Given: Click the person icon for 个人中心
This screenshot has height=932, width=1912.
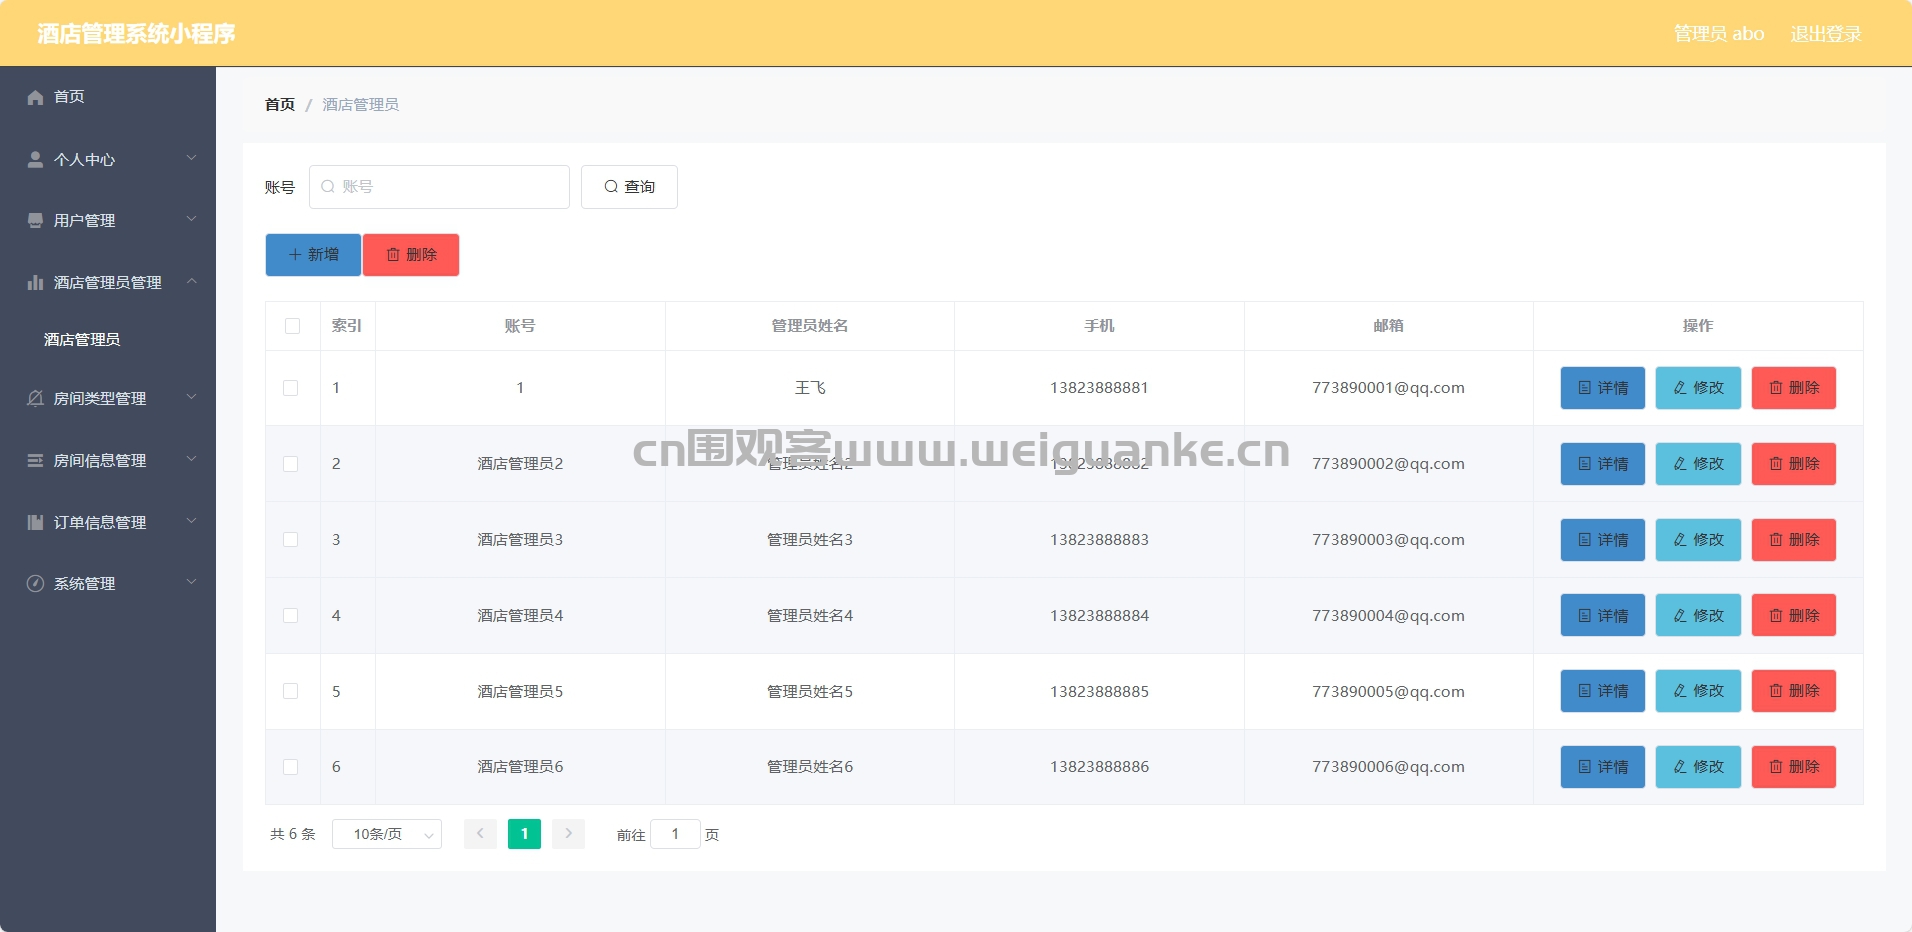Looking at the screenshot, I should (x=35, y=159).
